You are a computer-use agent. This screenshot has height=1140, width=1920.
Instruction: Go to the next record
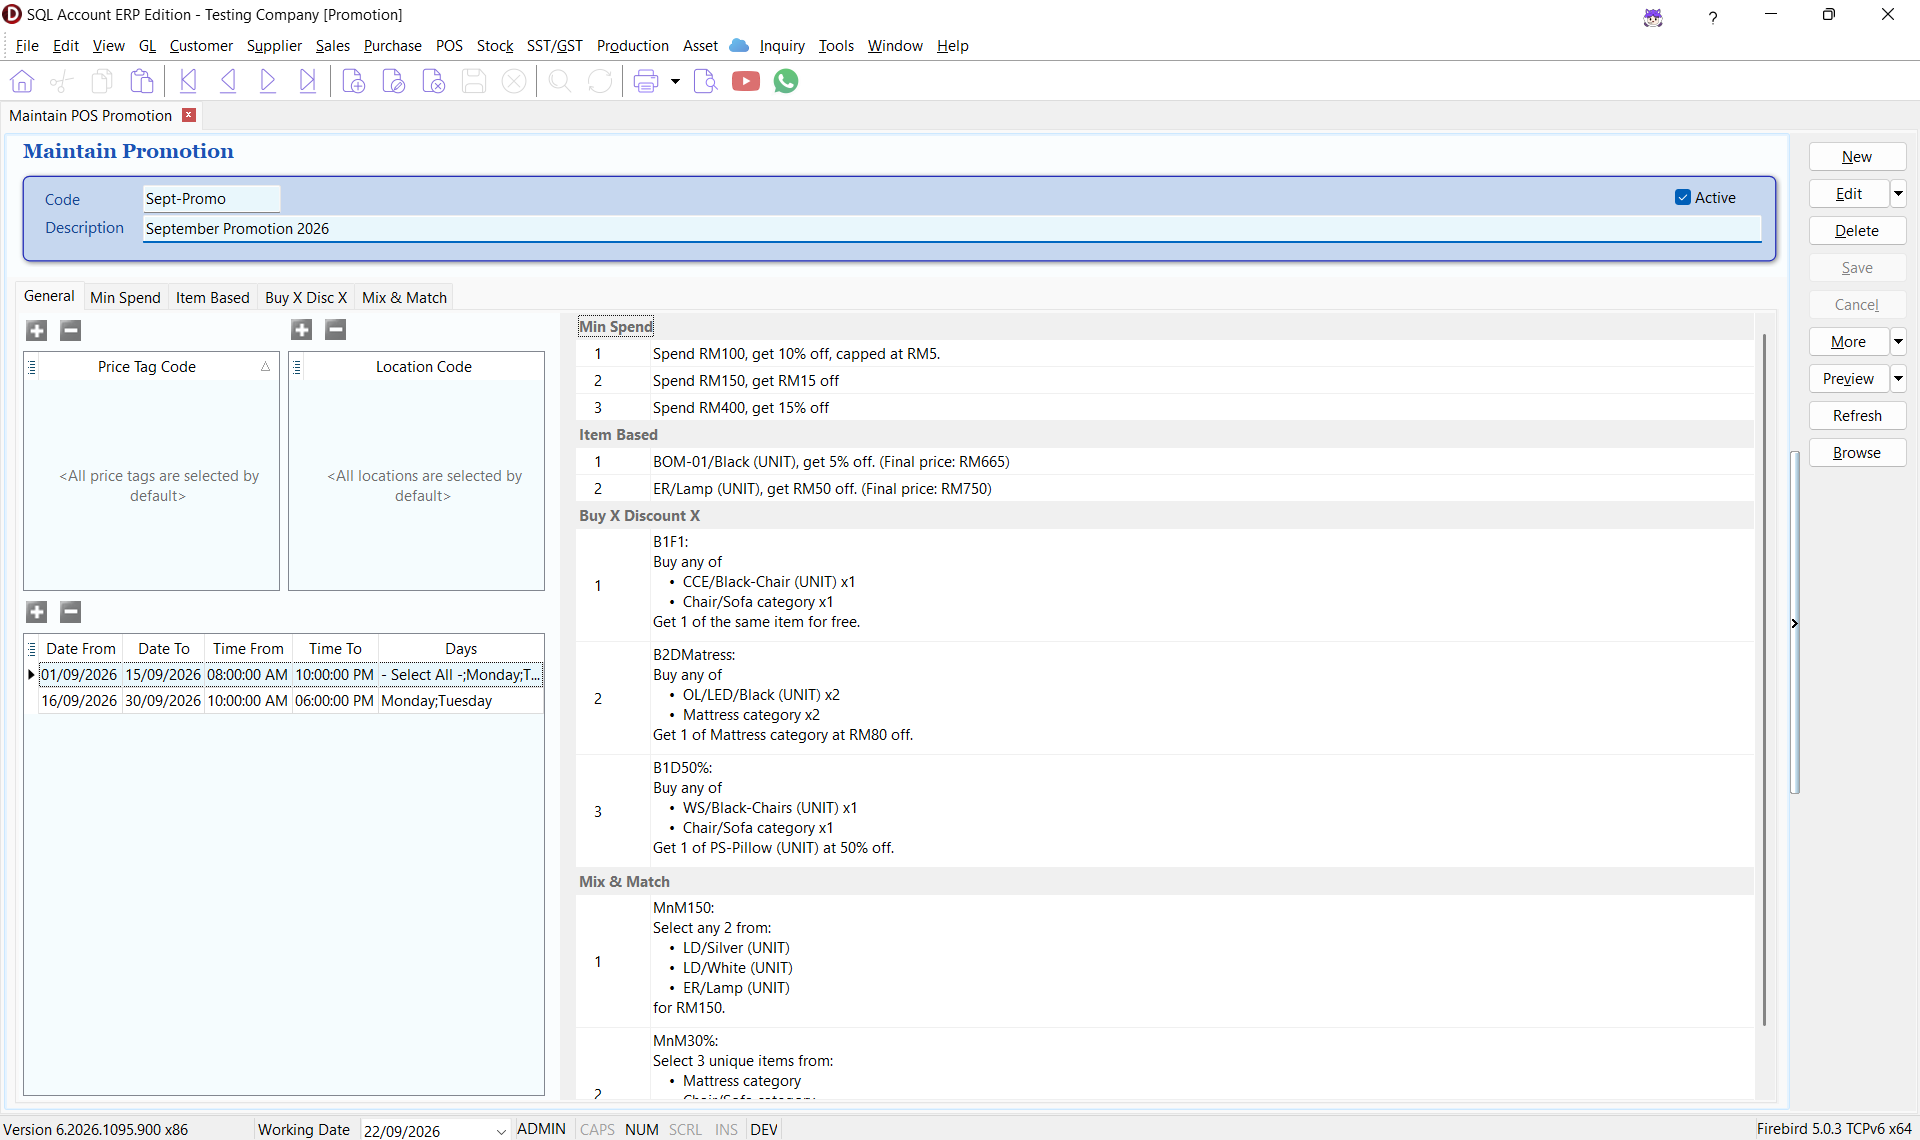268,81
